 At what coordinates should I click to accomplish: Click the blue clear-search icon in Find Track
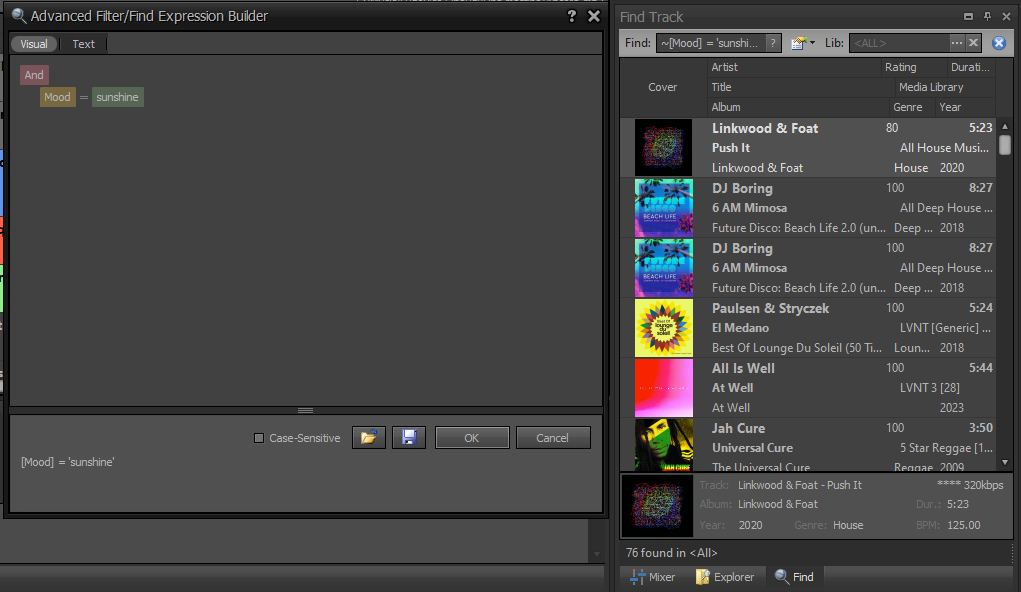998,43
